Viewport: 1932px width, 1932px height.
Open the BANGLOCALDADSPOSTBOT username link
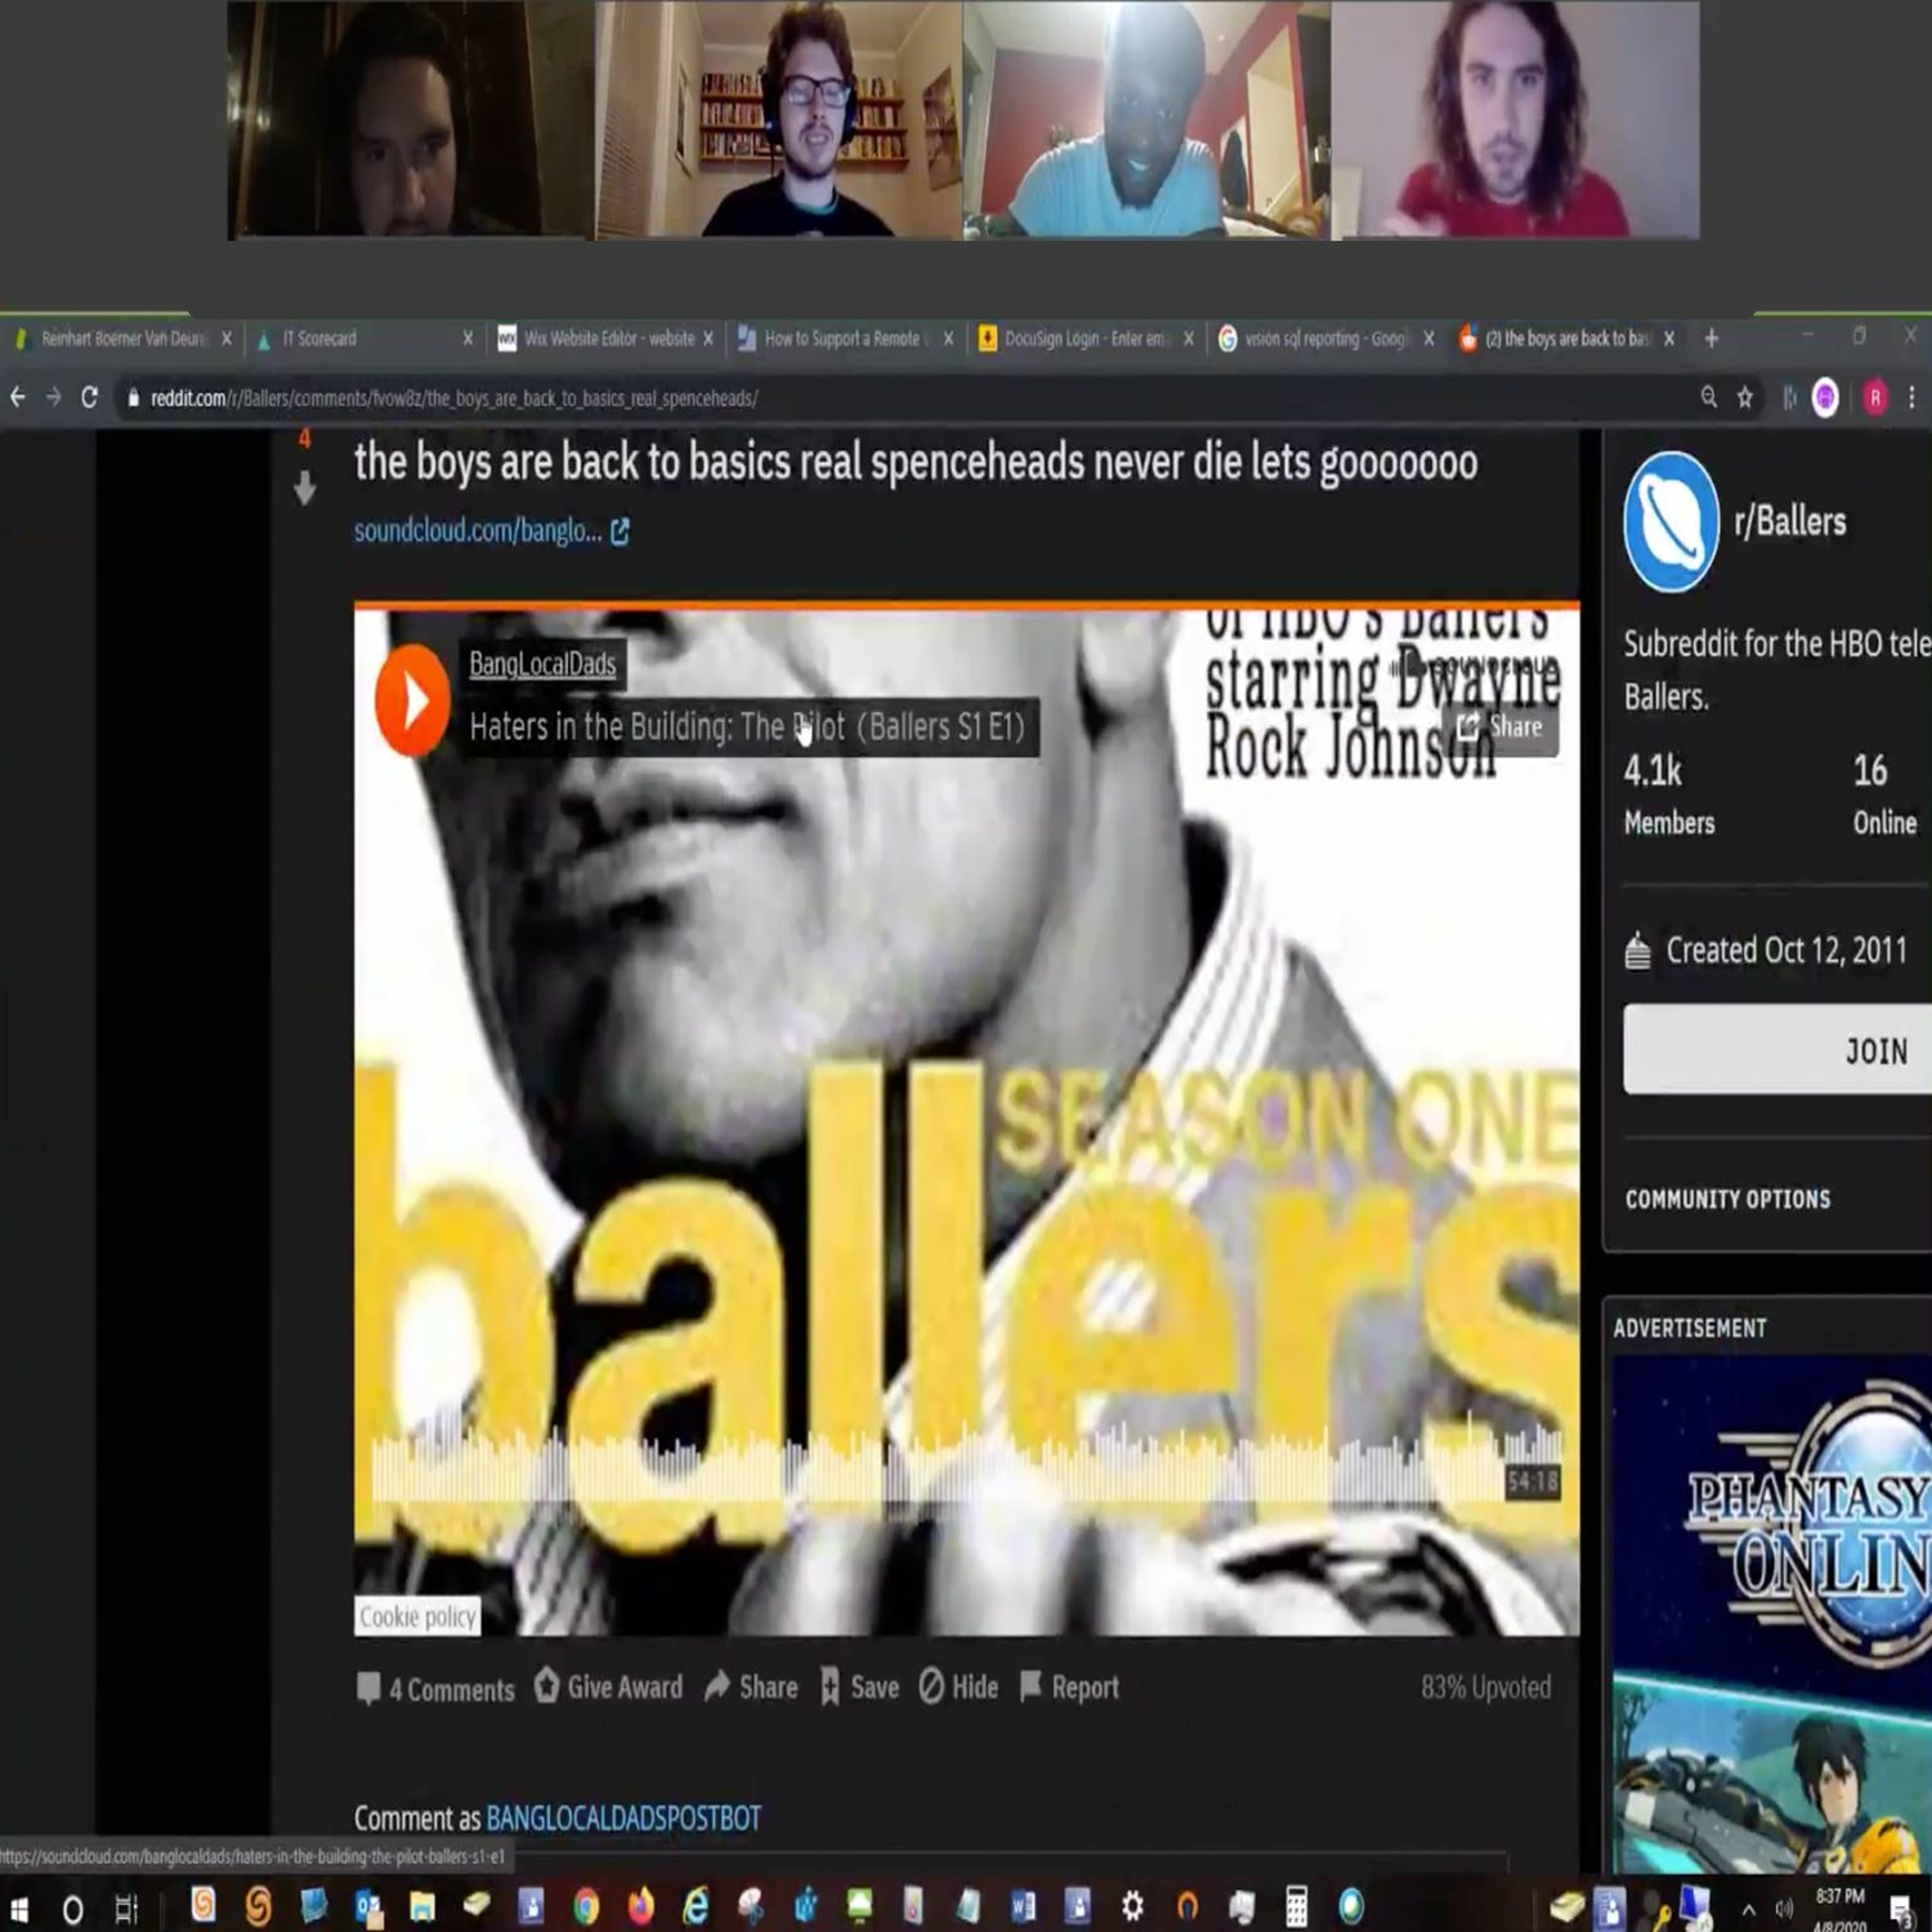click(623, 1818)
